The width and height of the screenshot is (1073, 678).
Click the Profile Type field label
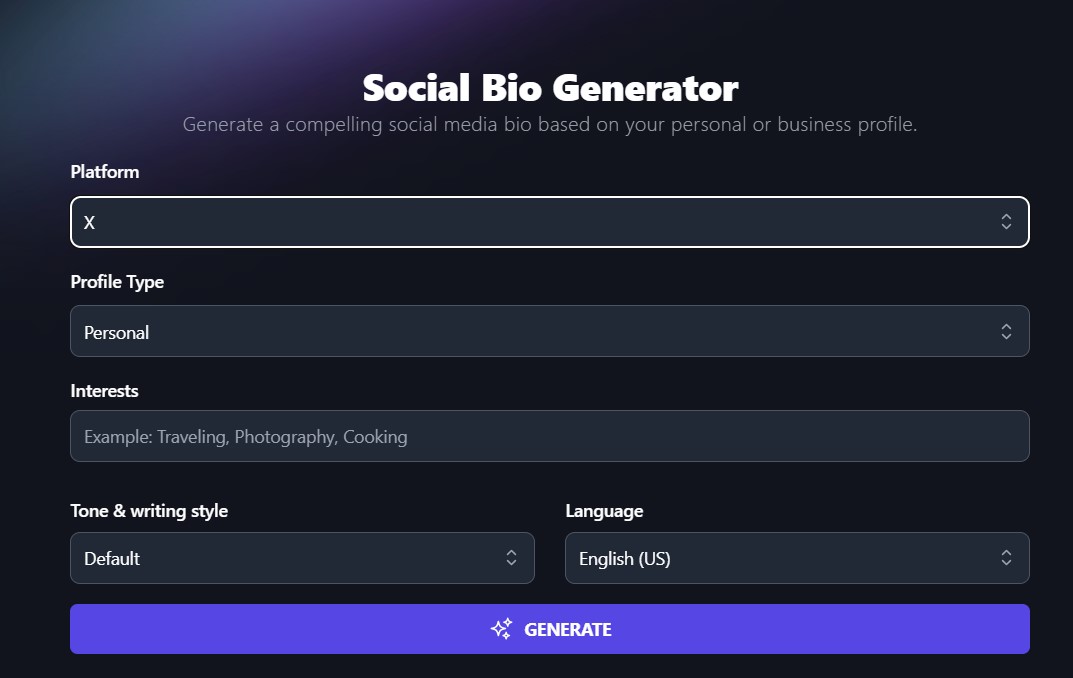pos(116,282)
